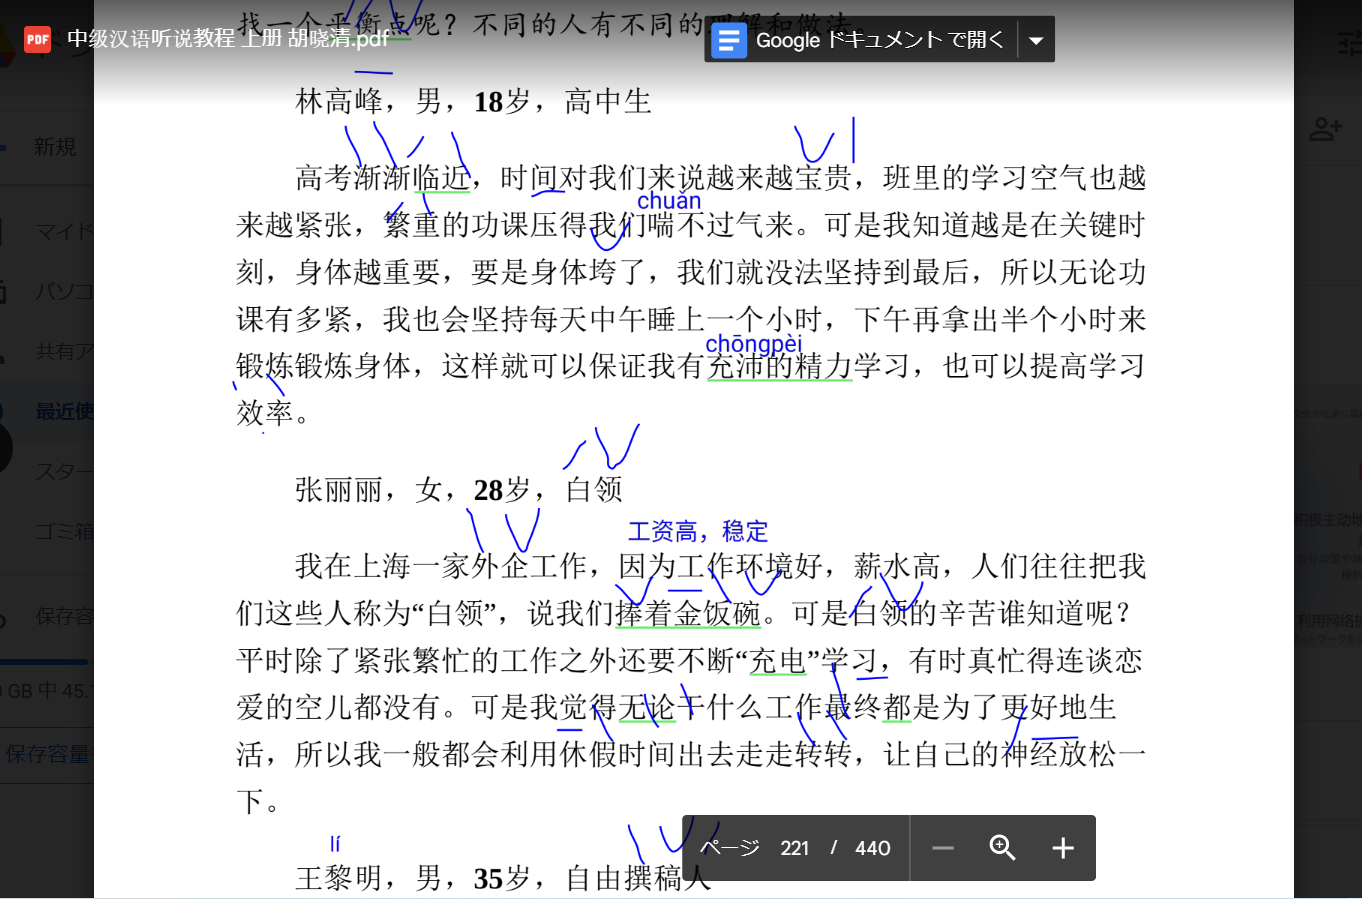The height and width of the screenshot is (899, 1362).
Task: Click the PDF file type icon
Action: point(38,39)
